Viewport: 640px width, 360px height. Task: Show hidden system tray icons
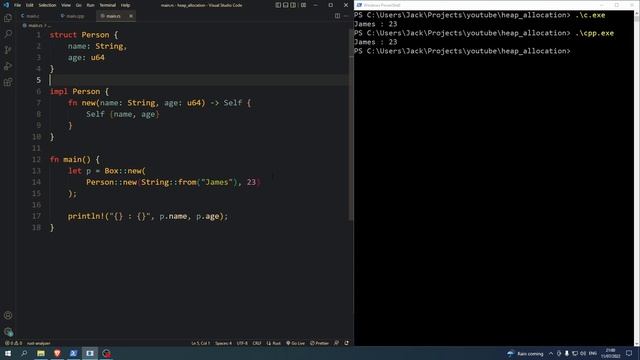click(x=551, y=353)
